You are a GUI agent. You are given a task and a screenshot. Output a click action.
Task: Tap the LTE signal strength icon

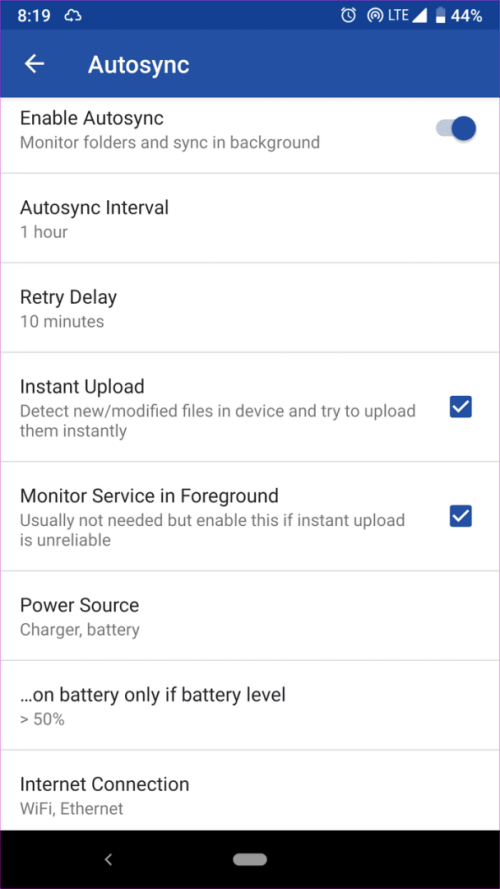click(419, 16)
